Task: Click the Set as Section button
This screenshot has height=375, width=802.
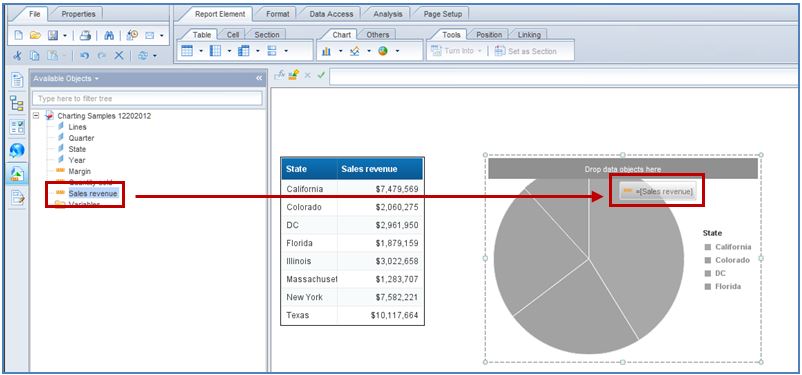Action: (x=525, y=51)
